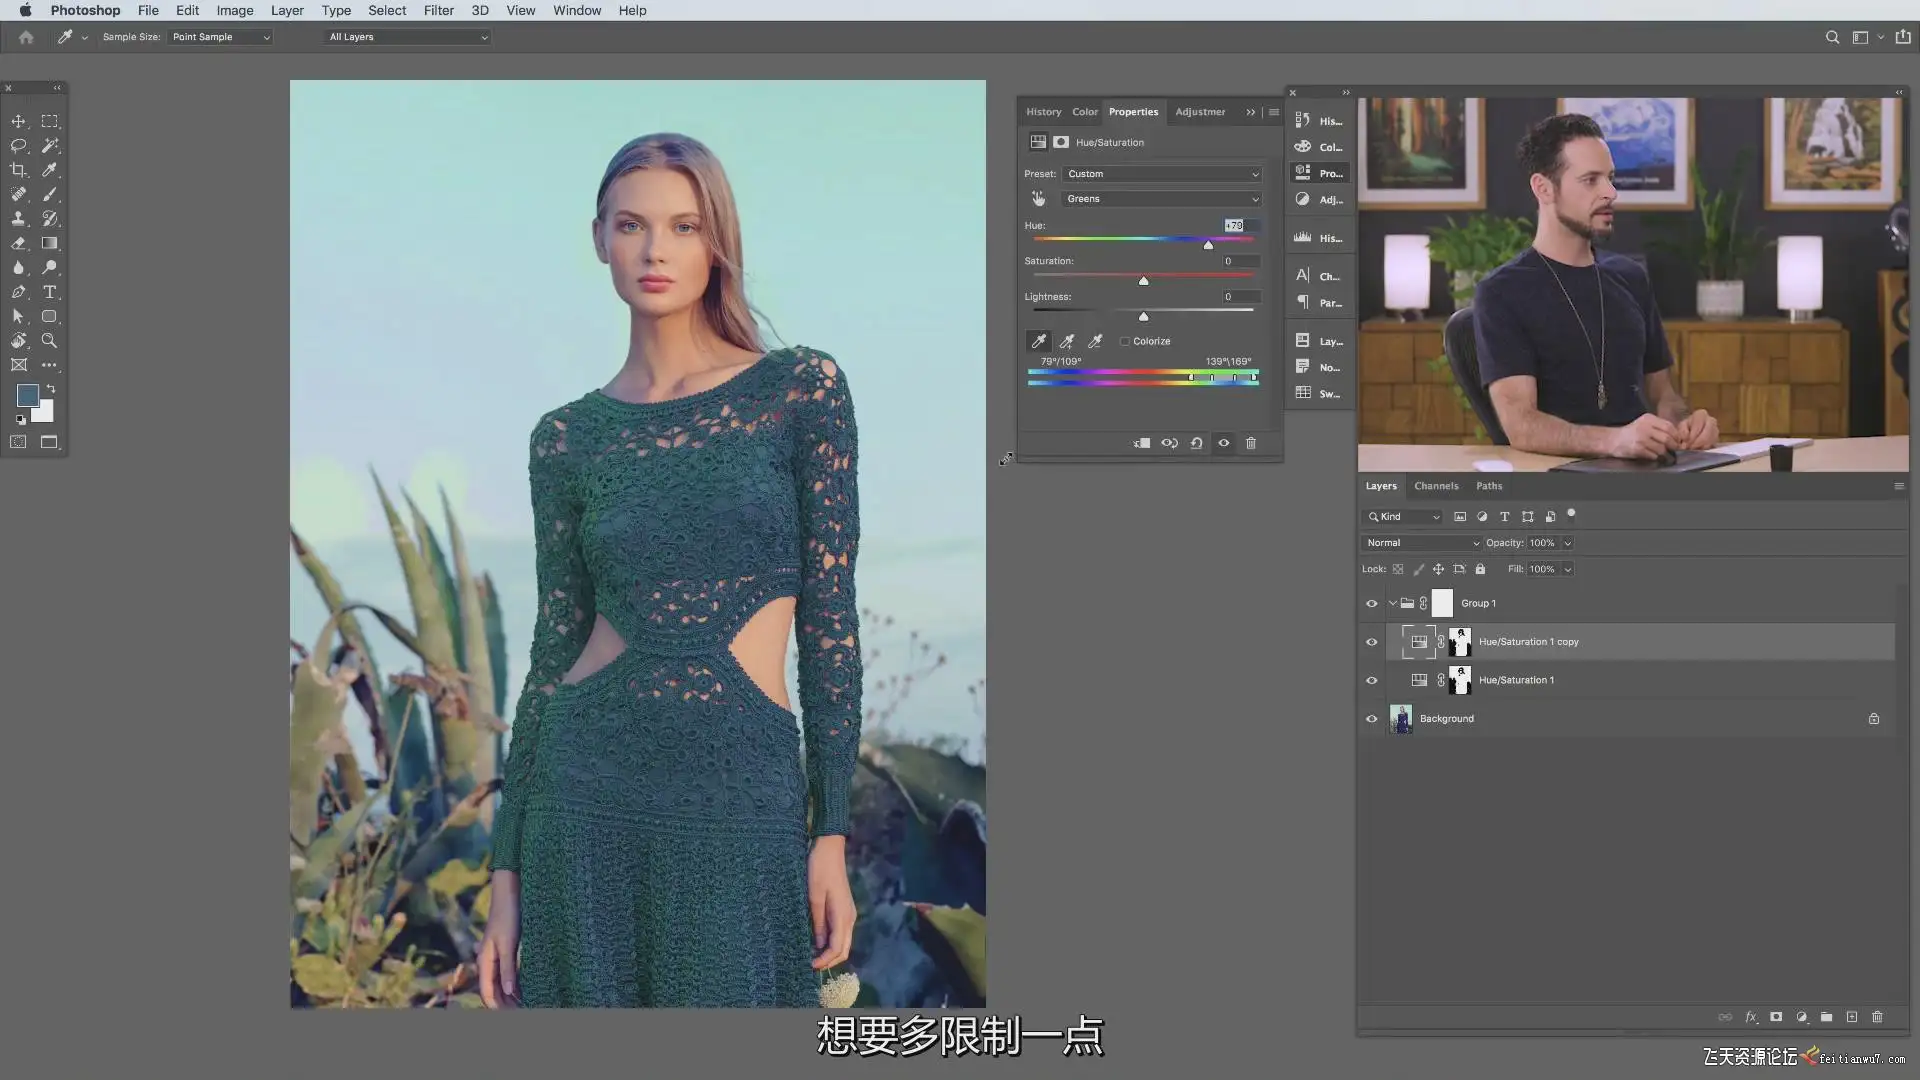The height and width of the screenshot is (1080, 1920).
Task: Reset adjustment to defaults icon
Action: (x=1196, y=443)
